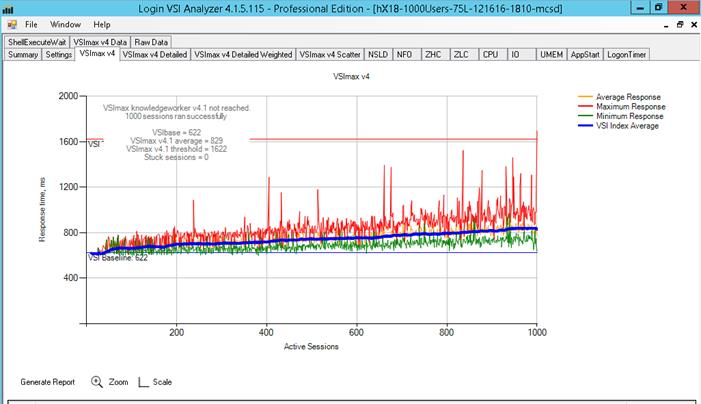This screenshot has width=701, height=404.
Task: Click the '1000 sessions ran successfully' text
Action: coord(176,116)
